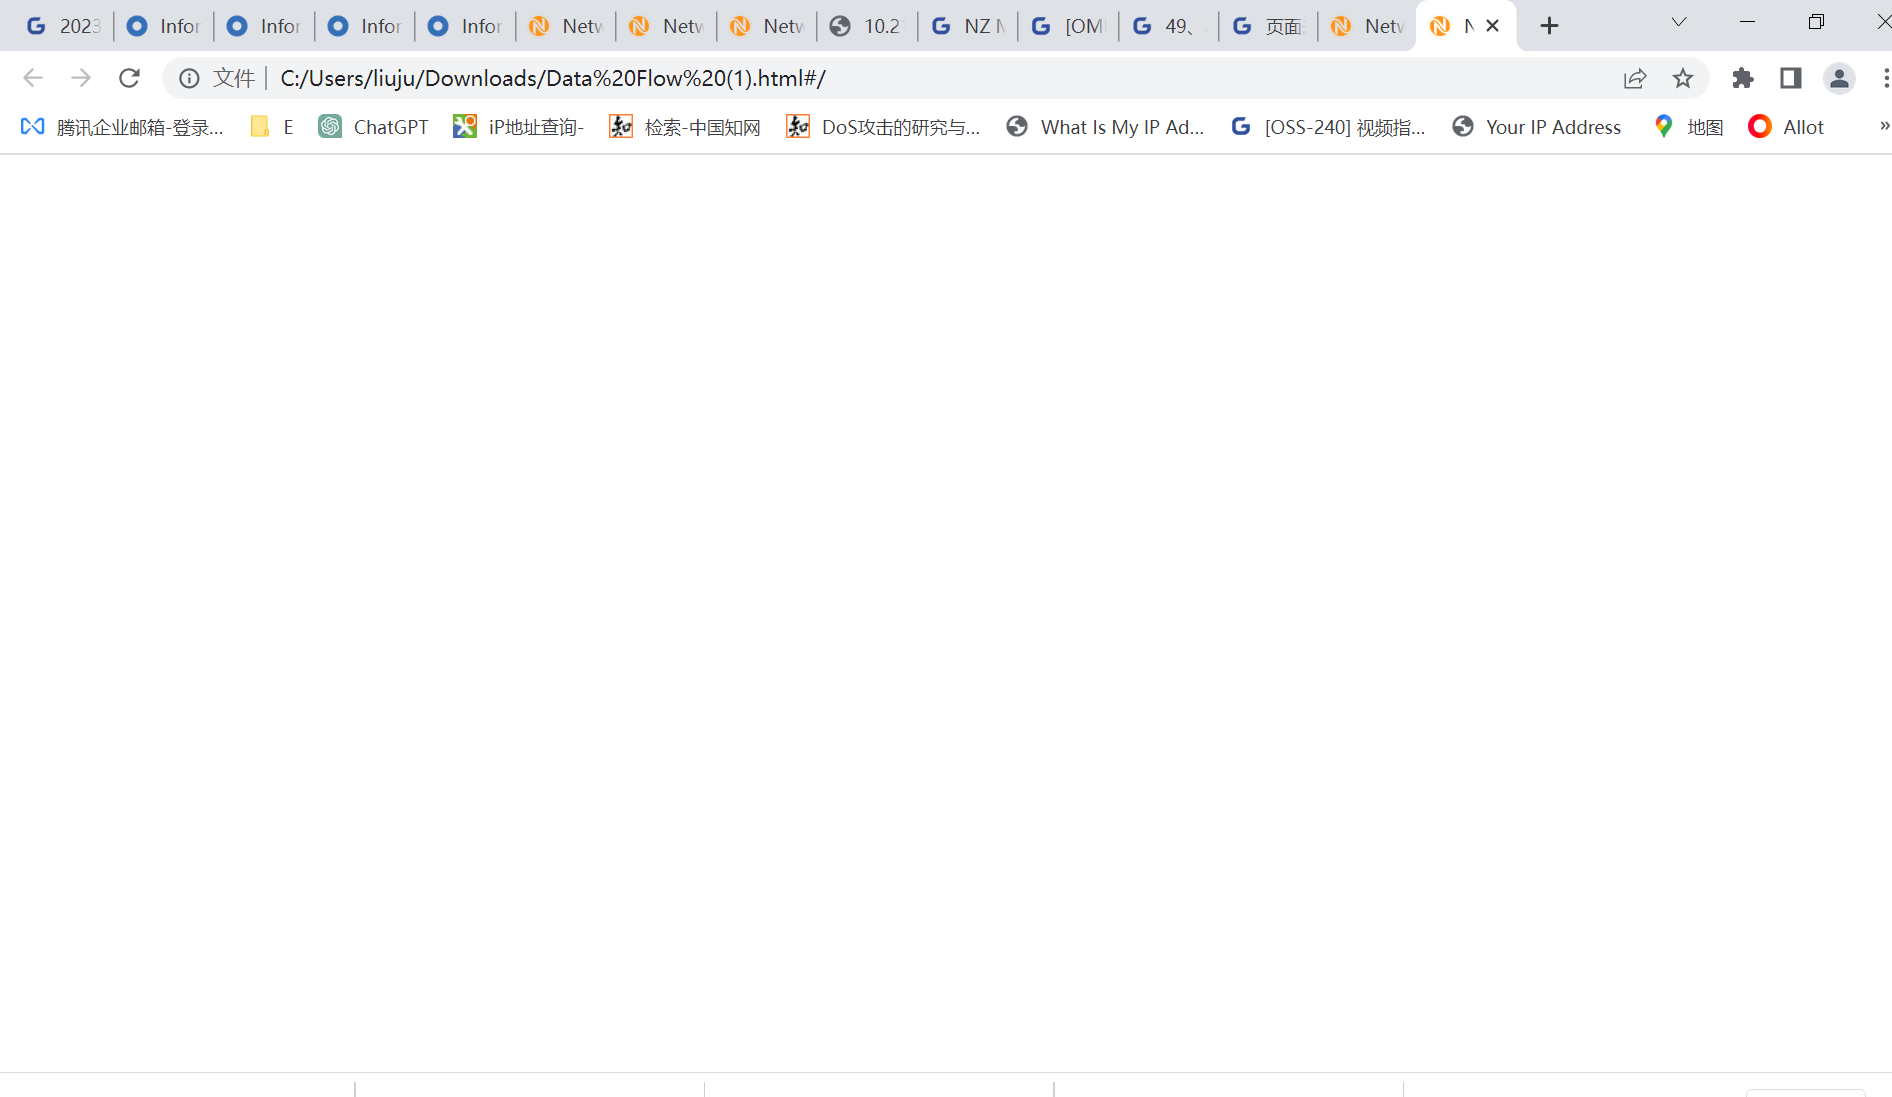
Task: View the site information icon
Action: pos(189,78)
